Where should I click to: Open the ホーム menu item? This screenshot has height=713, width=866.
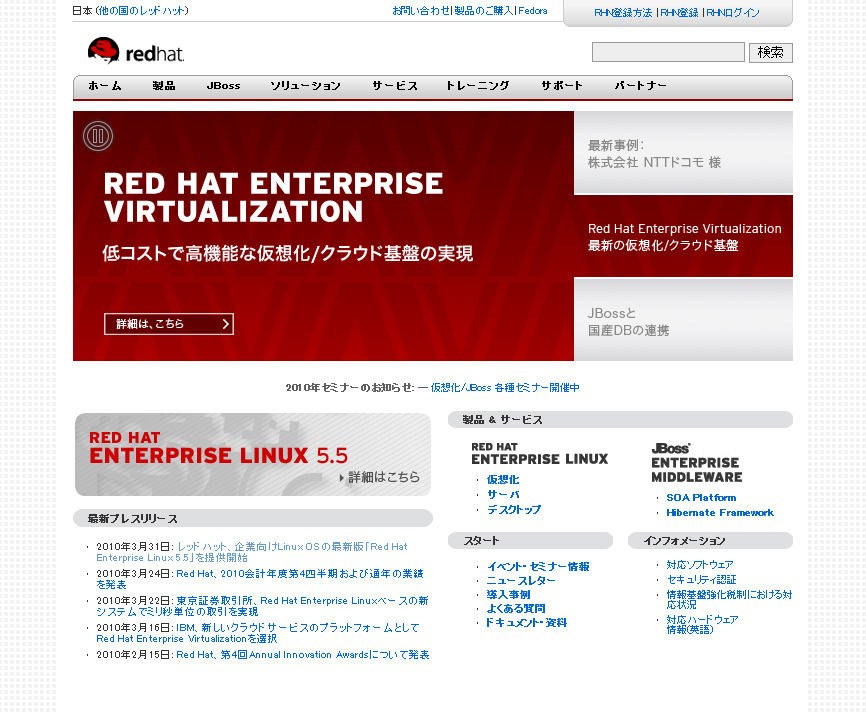[x=104, y=86]
